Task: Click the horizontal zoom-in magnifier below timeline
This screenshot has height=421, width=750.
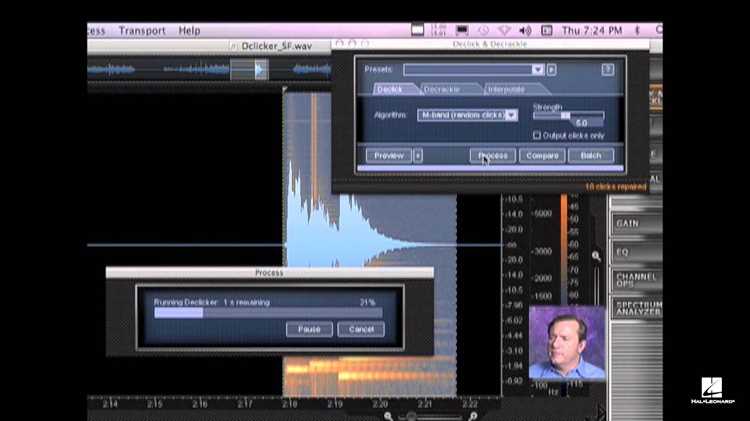Action: [x=473, y=416]
